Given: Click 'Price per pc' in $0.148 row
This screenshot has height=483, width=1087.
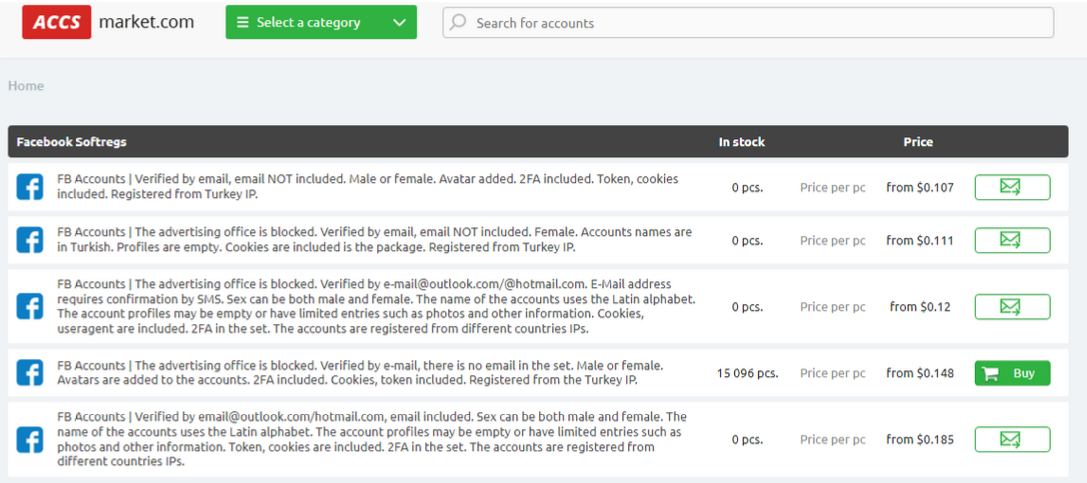Looking at the screenshot, I should pos(833,373).
